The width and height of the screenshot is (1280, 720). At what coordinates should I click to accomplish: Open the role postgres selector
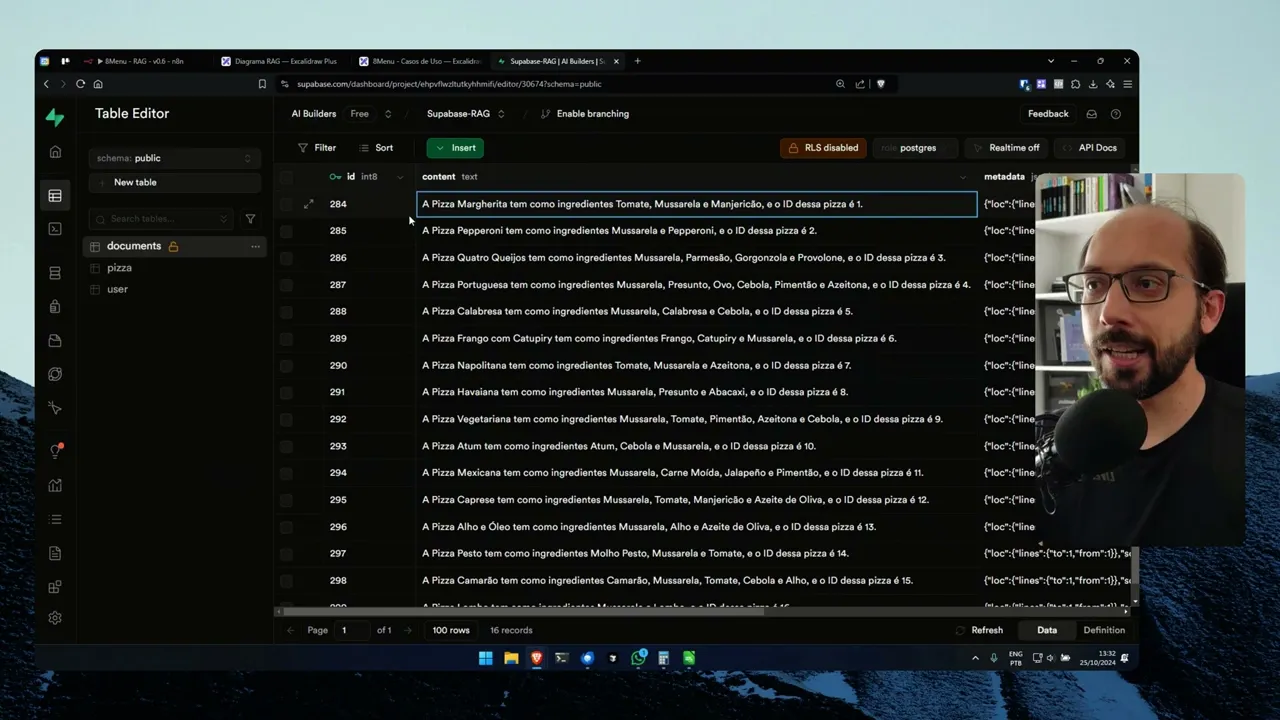pos(915,148)
